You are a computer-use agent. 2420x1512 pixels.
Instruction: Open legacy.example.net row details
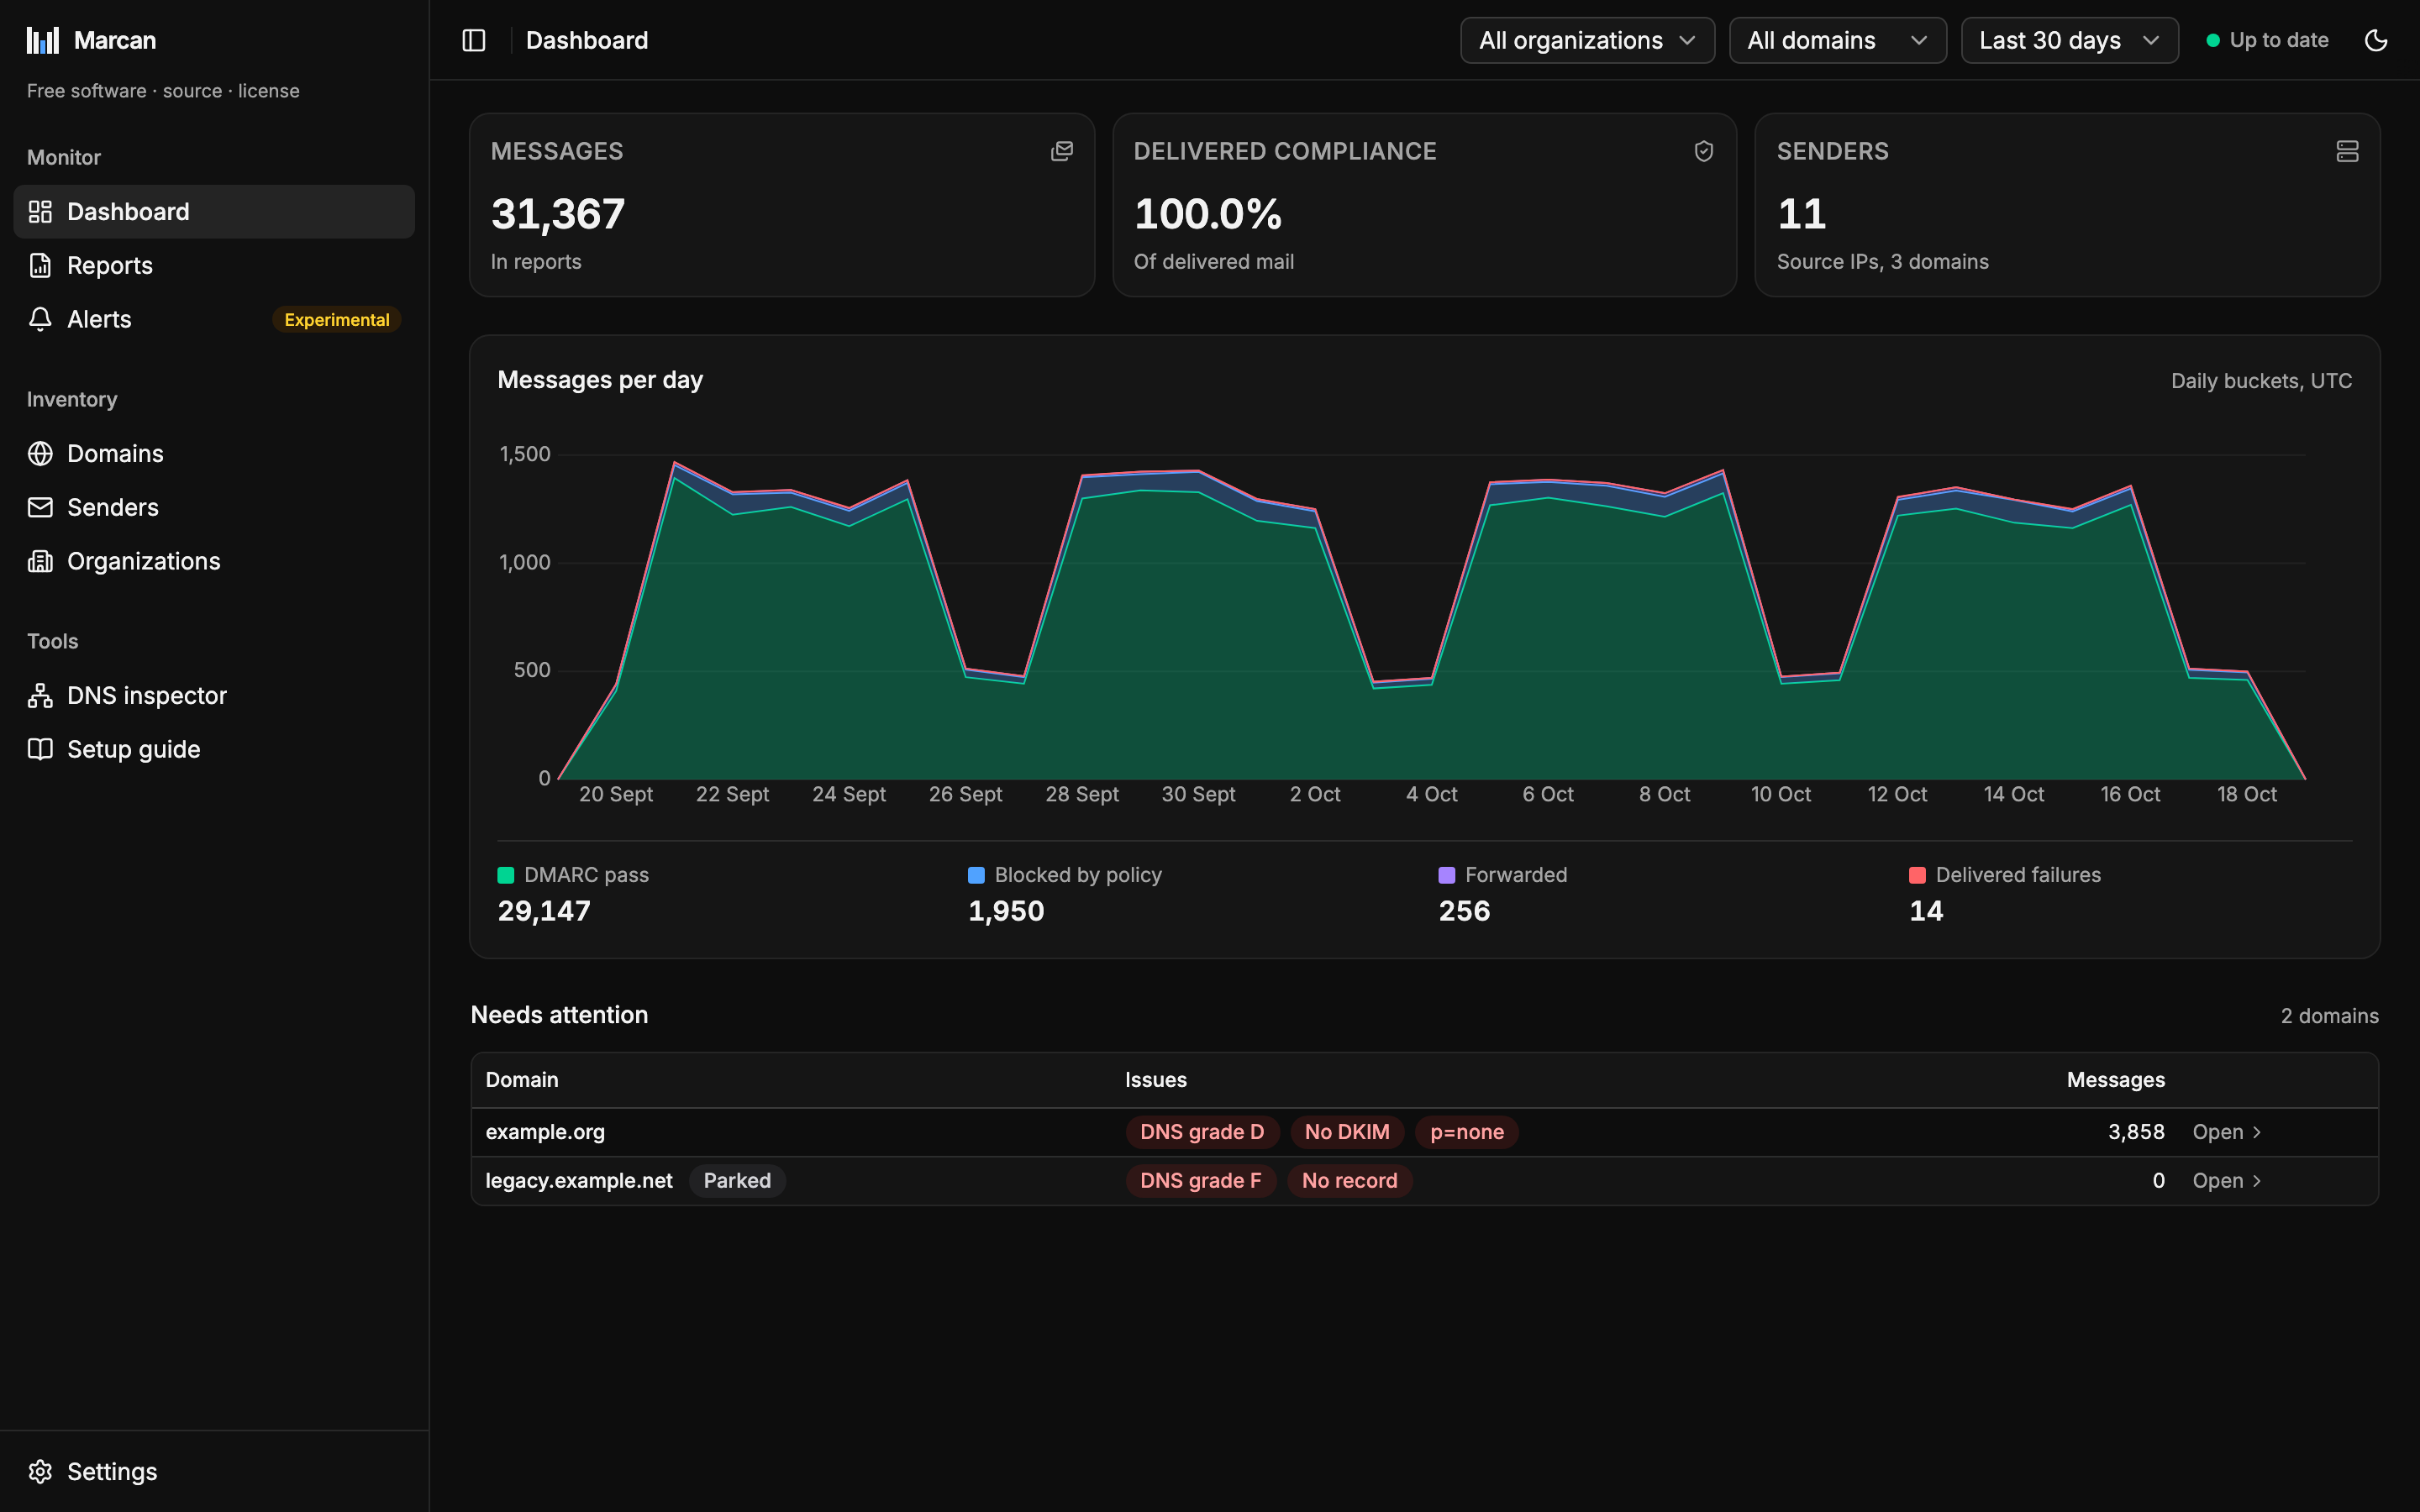click(x=2227, y=1181)
